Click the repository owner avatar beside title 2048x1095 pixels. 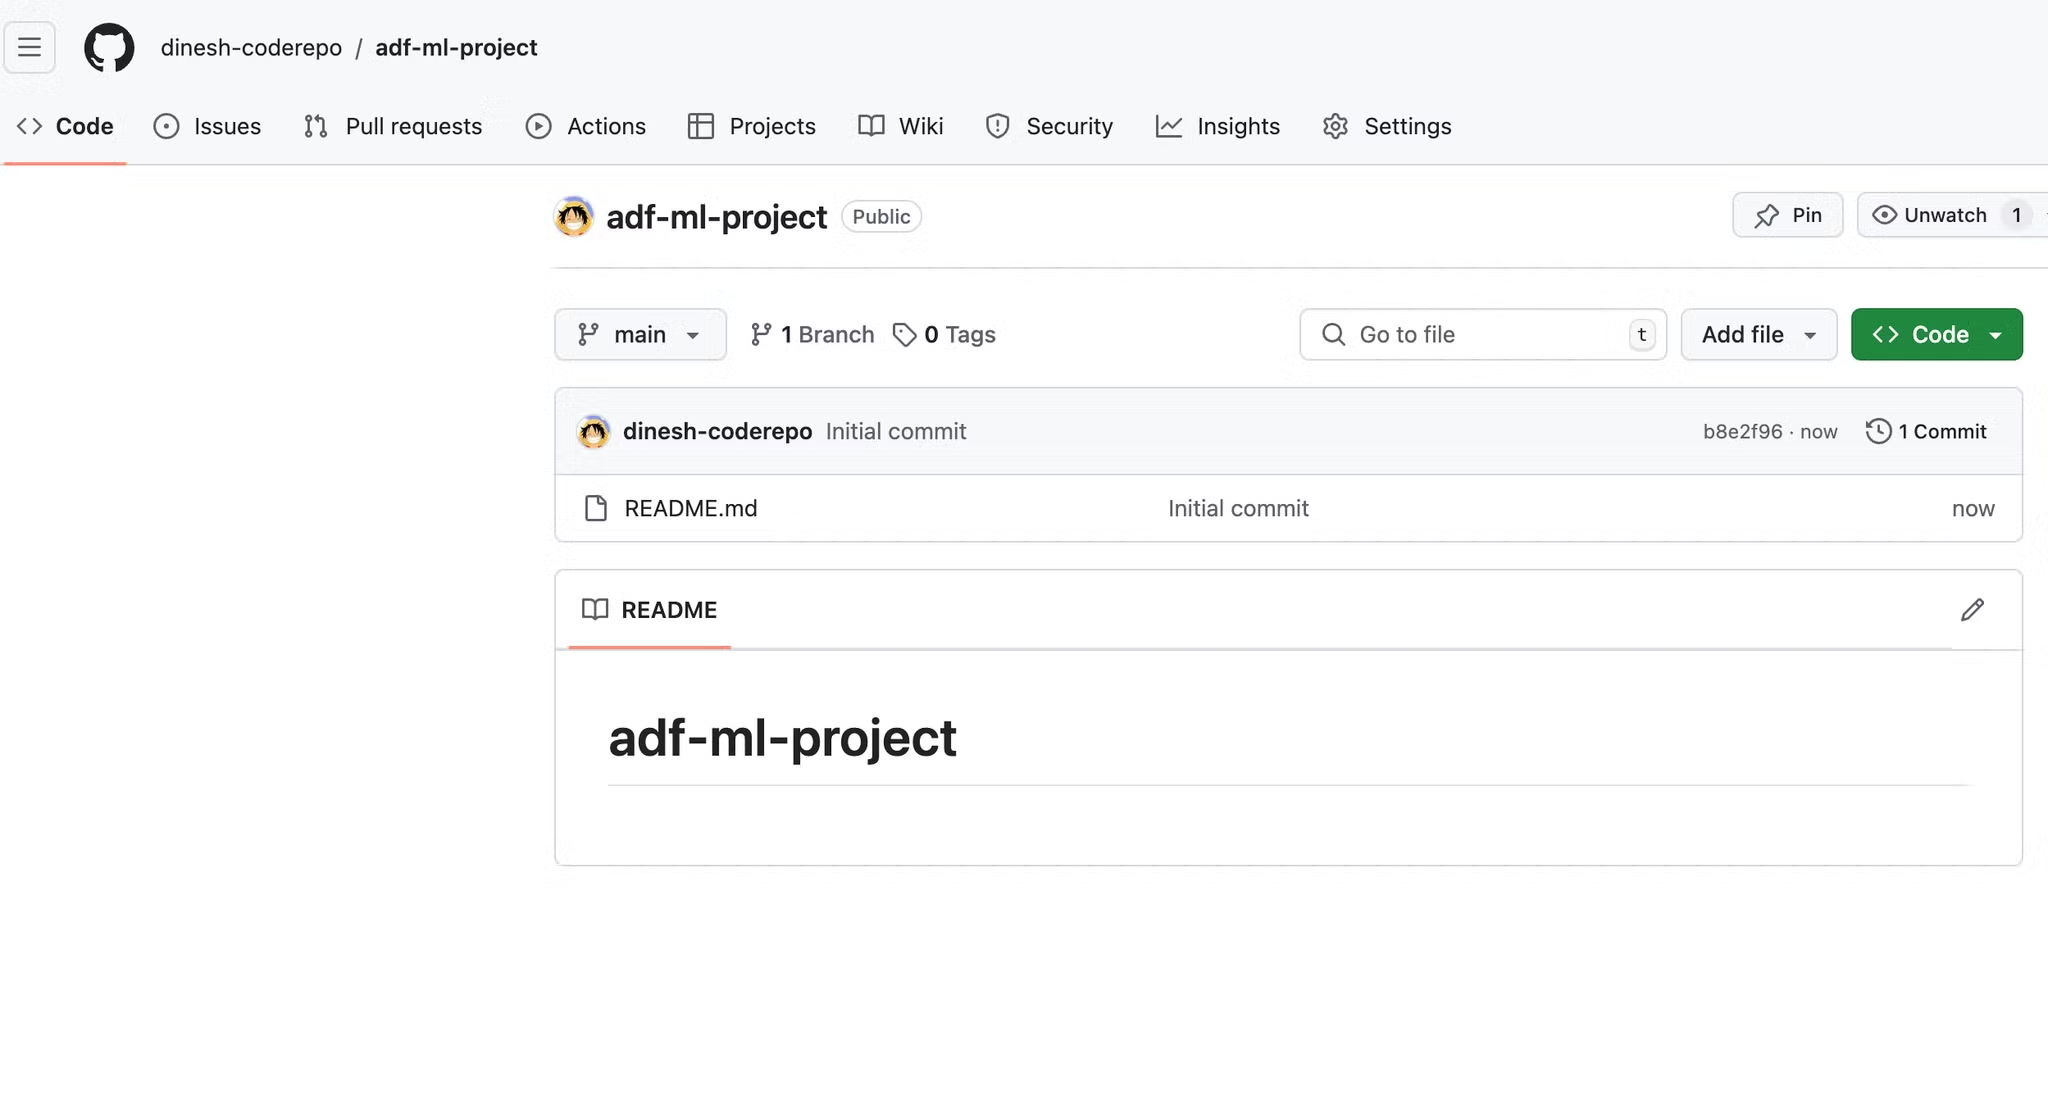click(574, 216)
